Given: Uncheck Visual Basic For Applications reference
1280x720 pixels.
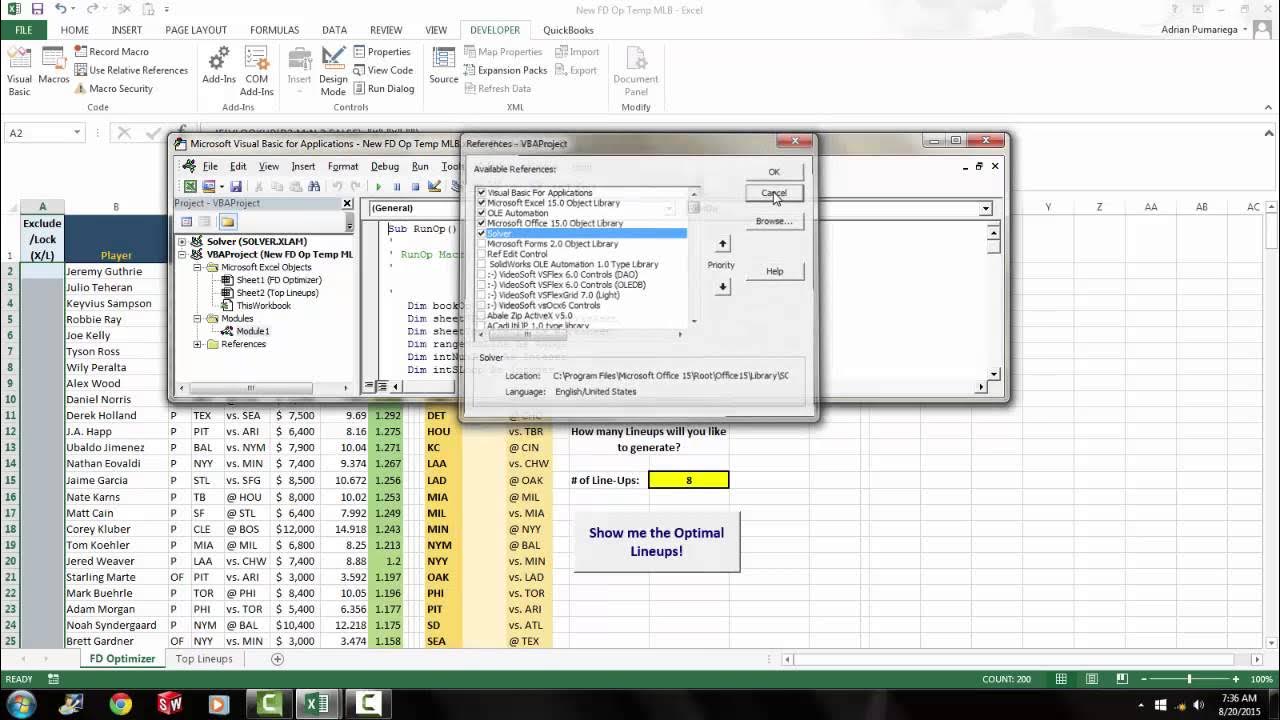Looking at the screenshot, I should click(x=481, y=193).
